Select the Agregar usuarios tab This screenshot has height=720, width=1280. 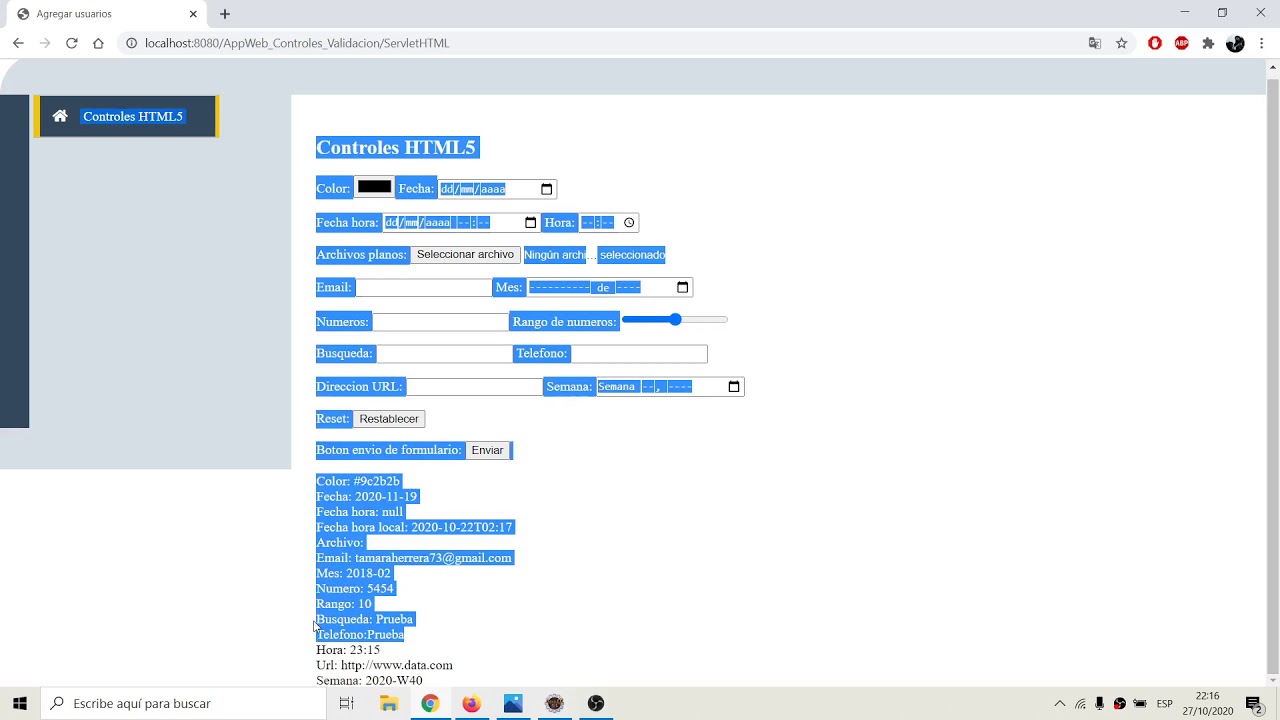click(x=105, y=14)
